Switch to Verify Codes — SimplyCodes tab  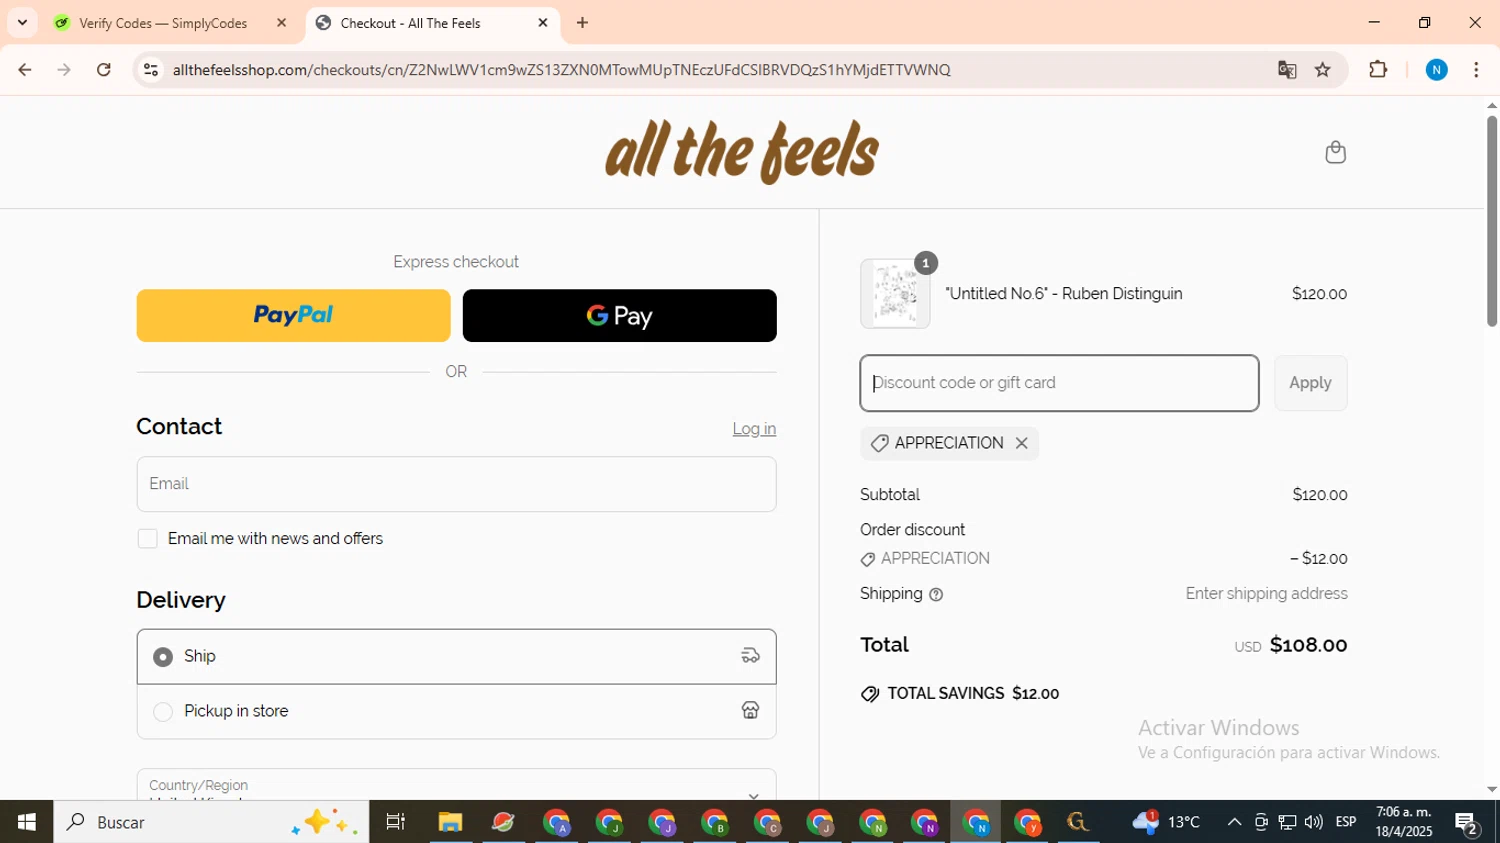[171, 22]
